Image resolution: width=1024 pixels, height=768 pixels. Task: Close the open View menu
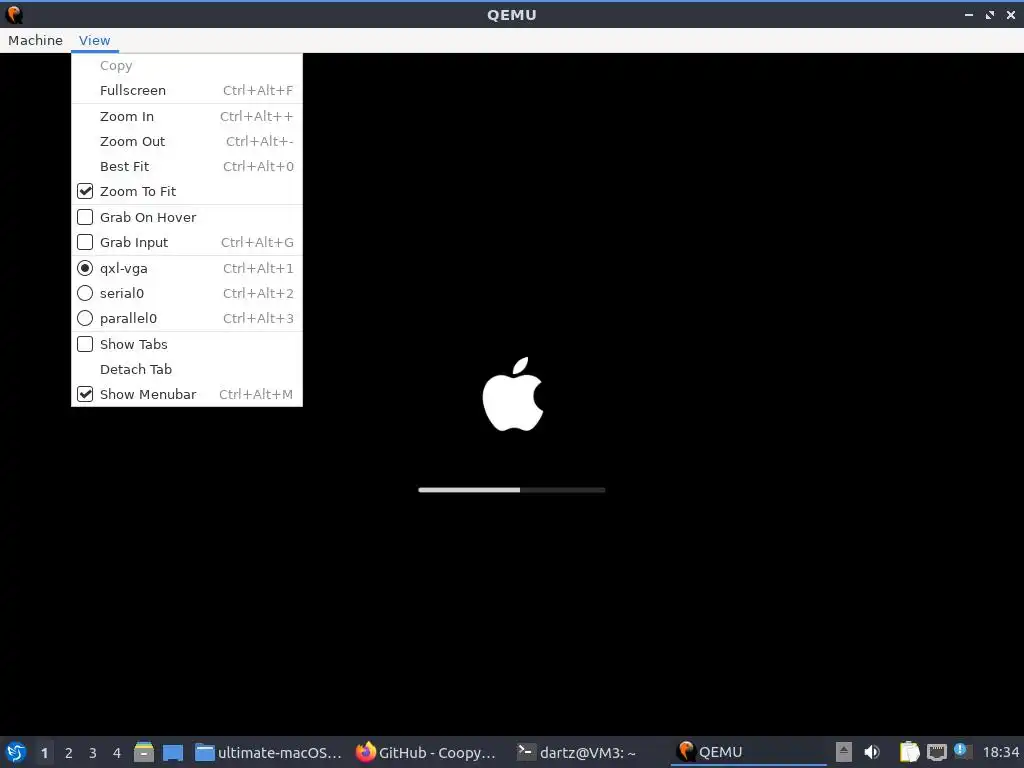[x=95, y=40]
